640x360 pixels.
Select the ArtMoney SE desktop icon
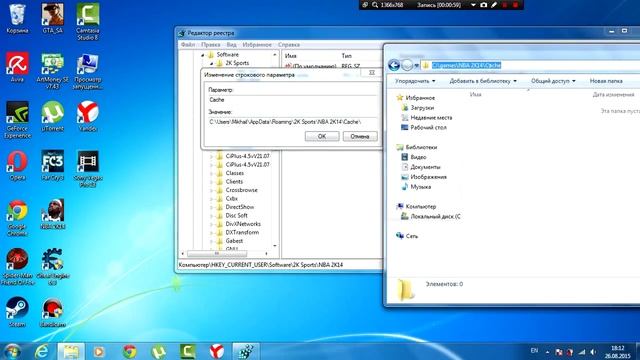coord(53,71)
